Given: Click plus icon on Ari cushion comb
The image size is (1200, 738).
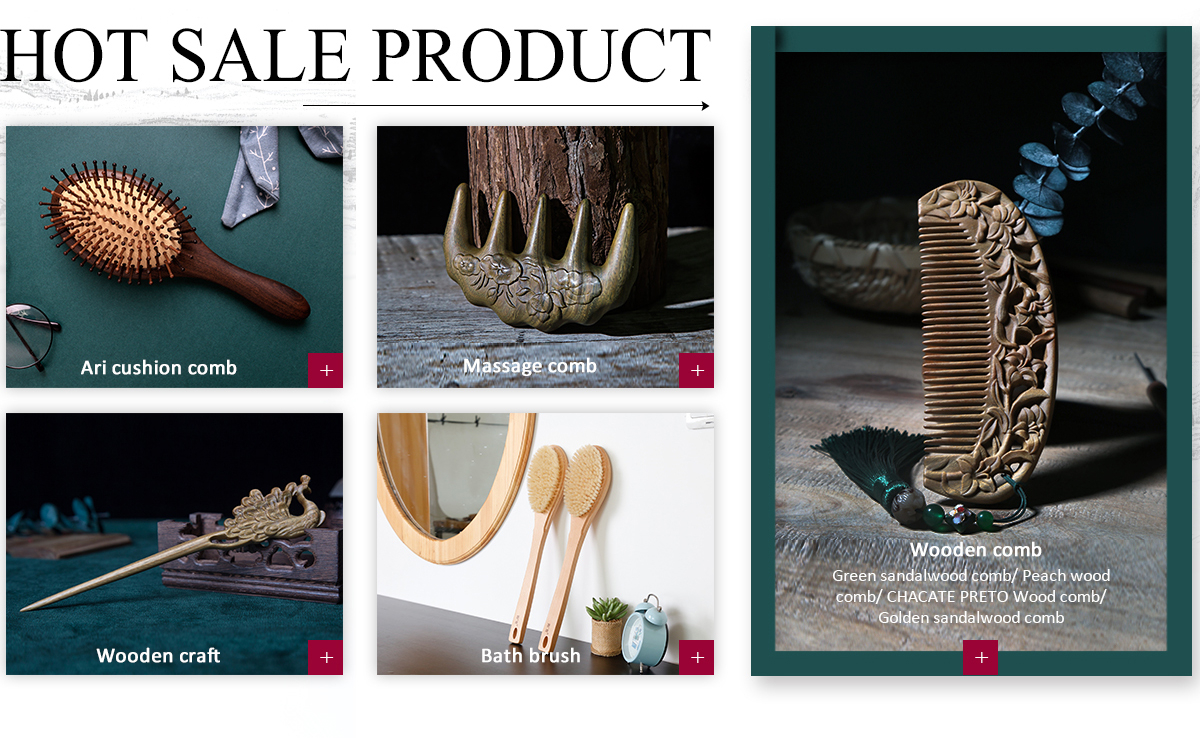Looking at the screenshot, I should [325, 370].
